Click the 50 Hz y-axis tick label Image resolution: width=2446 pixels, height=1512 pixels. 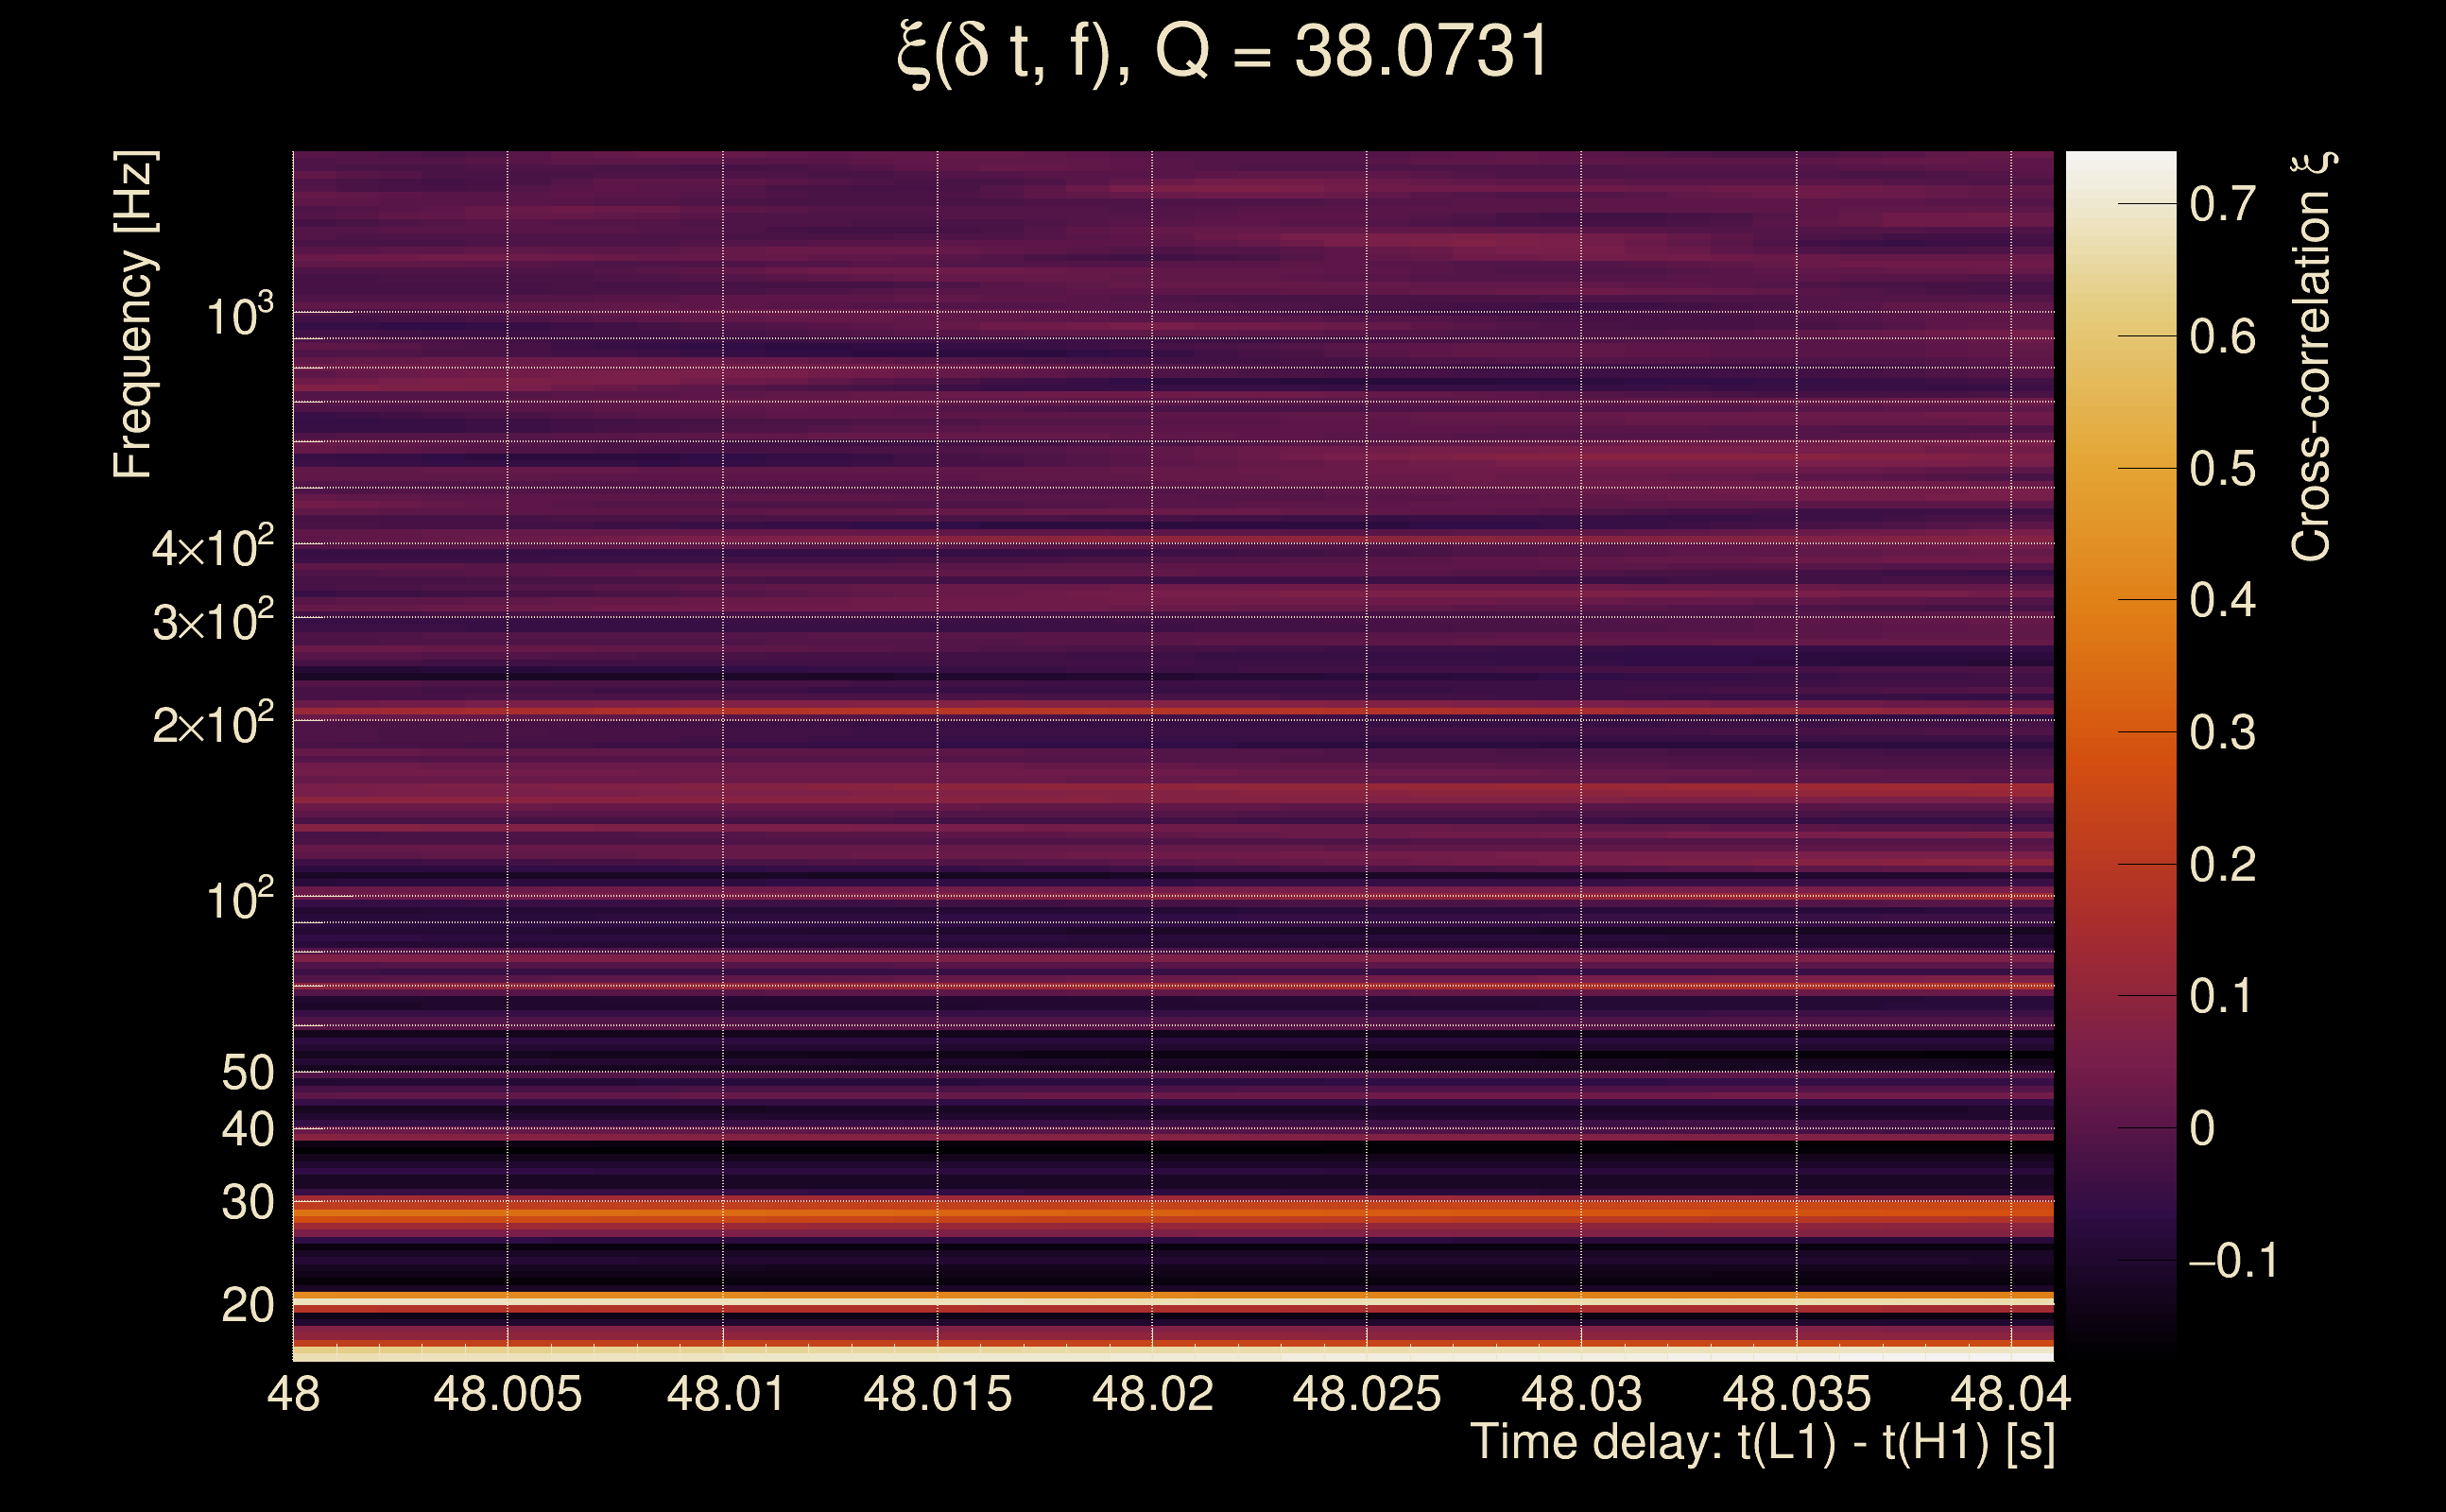(x=247, y=1073)
